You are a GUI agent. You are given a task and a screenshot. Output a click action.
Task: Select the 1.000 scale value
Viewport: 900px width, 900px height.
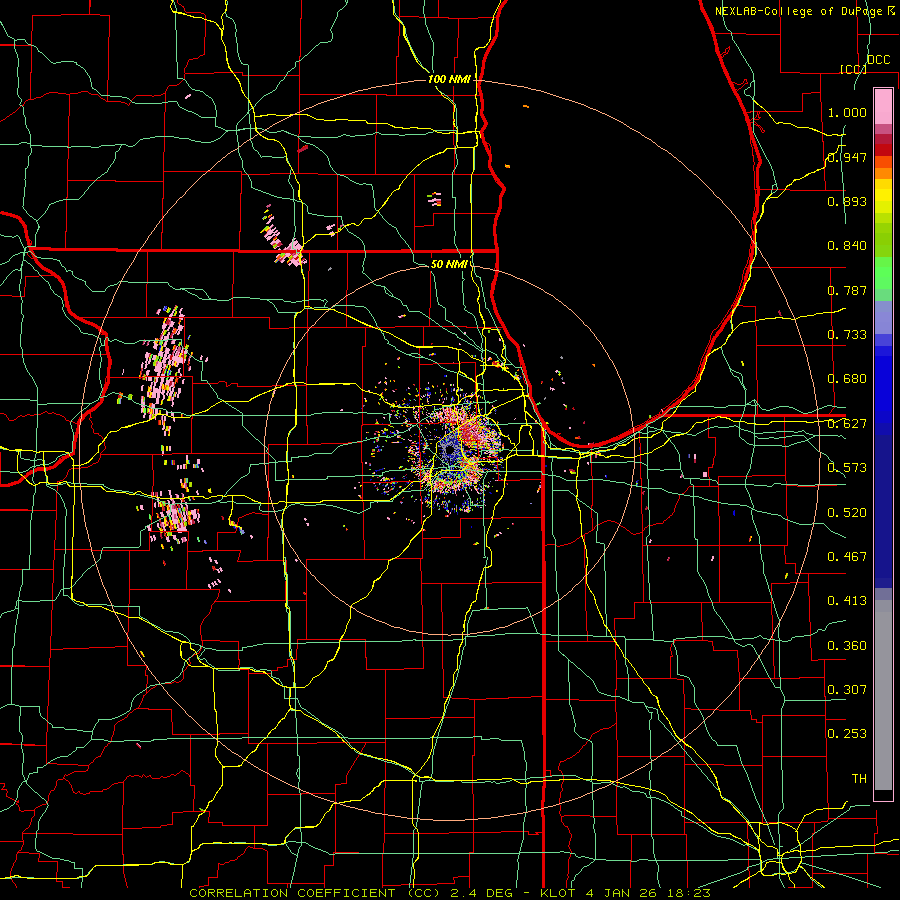(847, 112)
